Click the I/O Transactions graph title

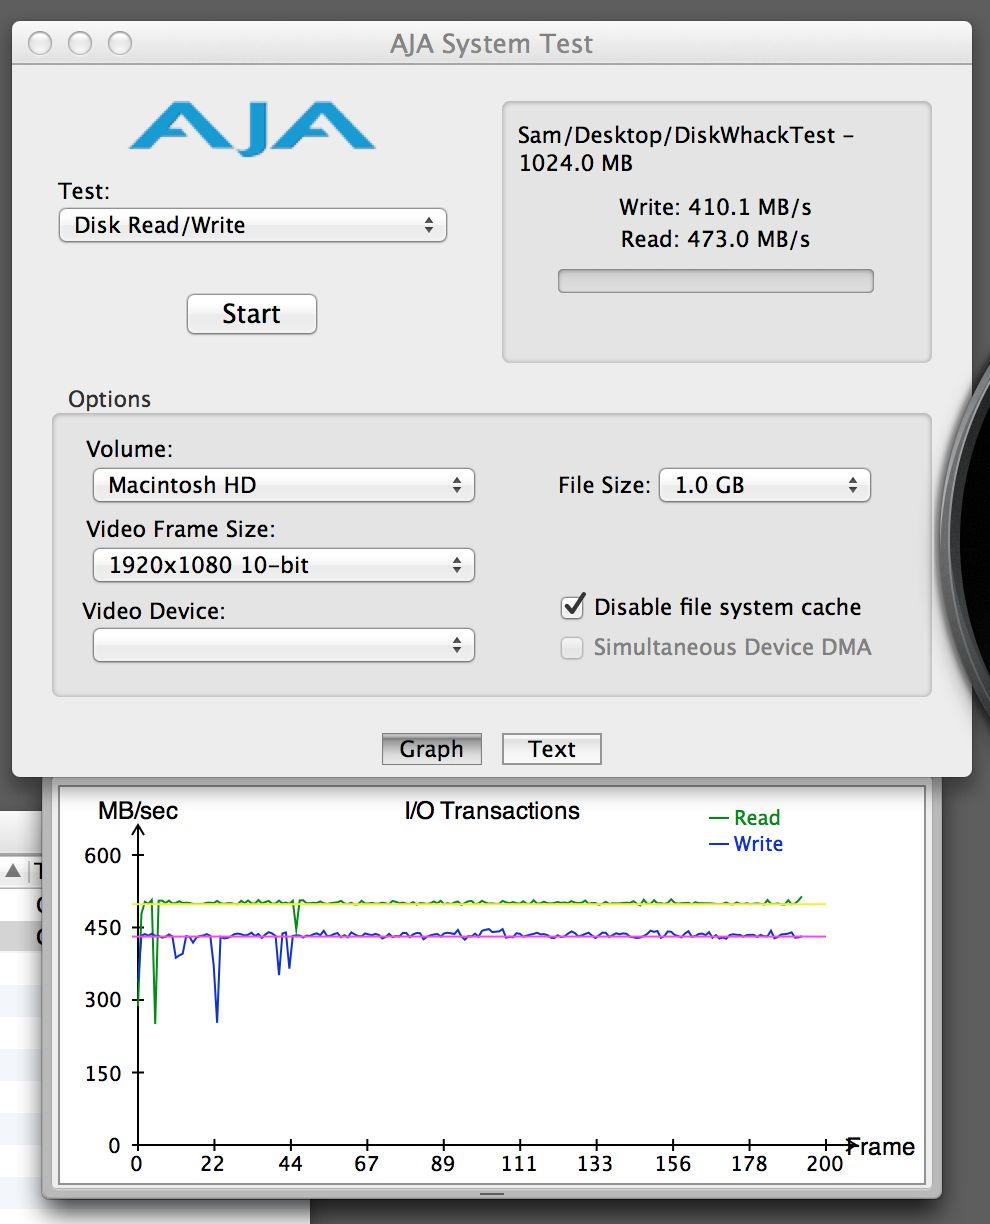(x=491, y=811)
